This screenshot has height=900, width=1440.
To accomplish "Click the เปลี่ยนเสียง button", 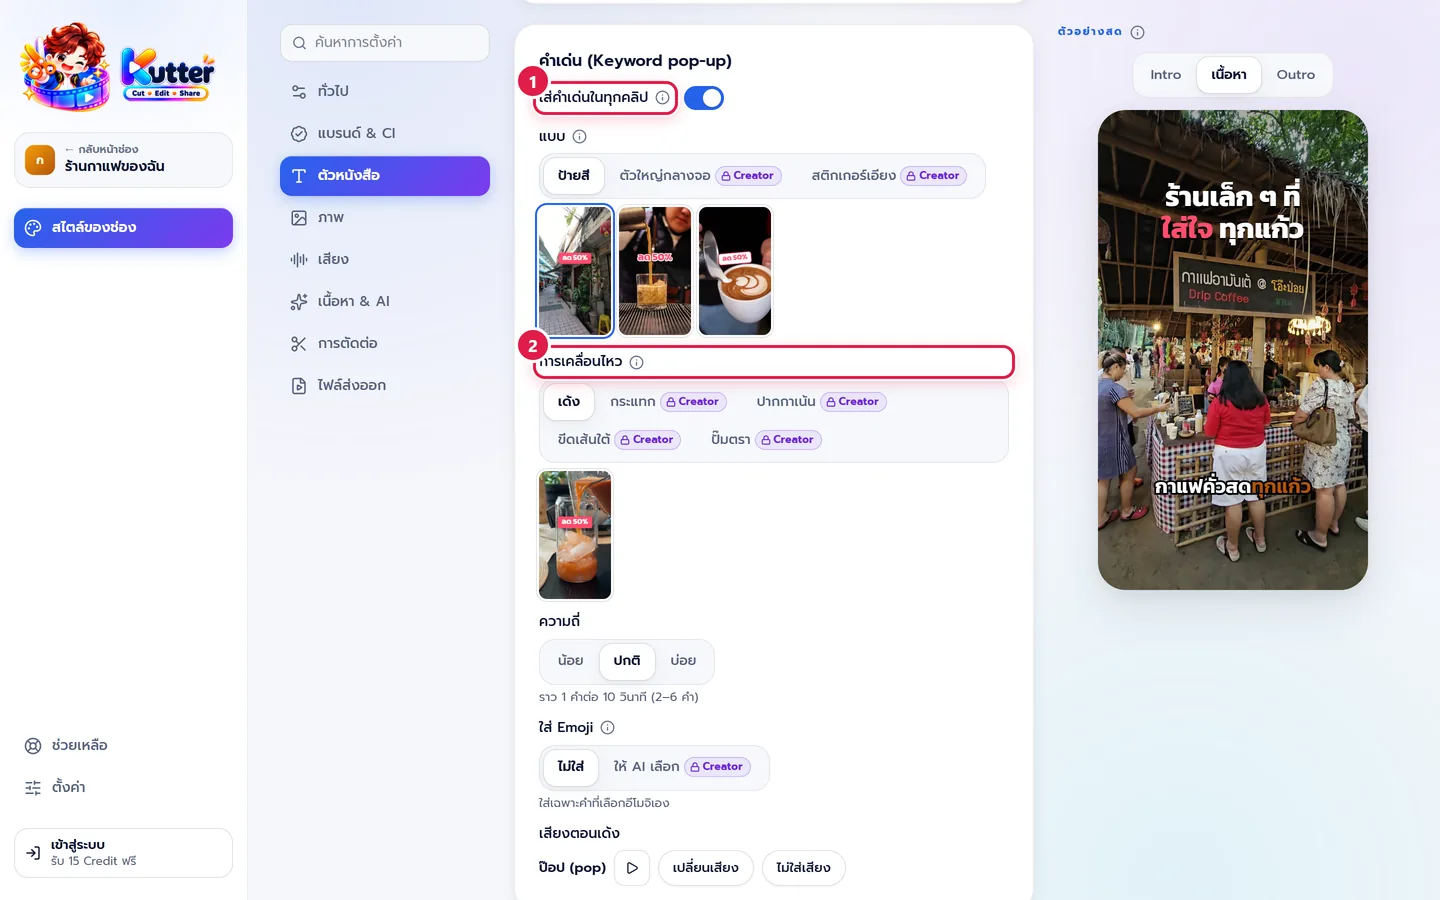I will [x=706, y=868].
